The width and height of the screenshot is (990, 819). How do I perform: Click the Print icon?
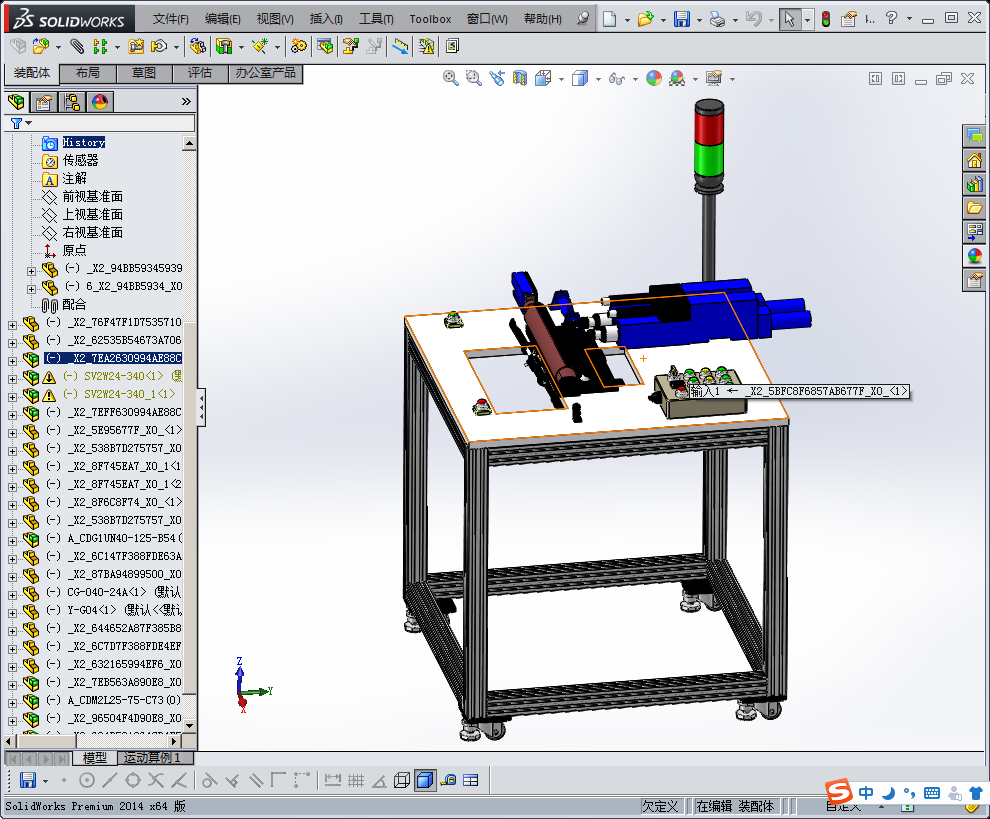(x=717, y=19)
